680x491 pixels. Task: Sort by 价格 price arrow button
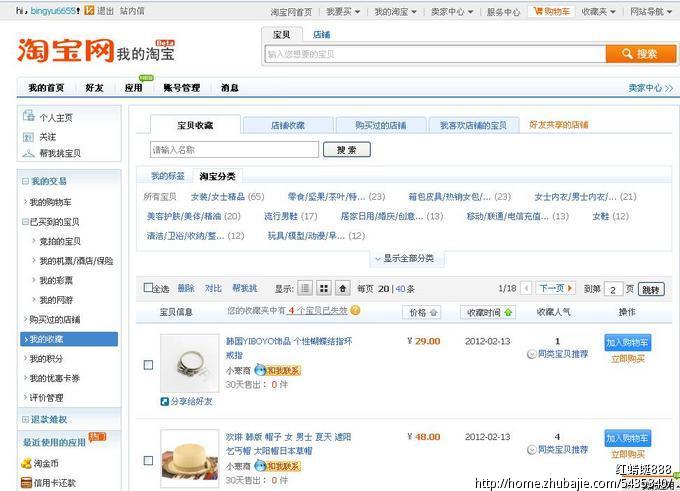(x=422, y=312)
